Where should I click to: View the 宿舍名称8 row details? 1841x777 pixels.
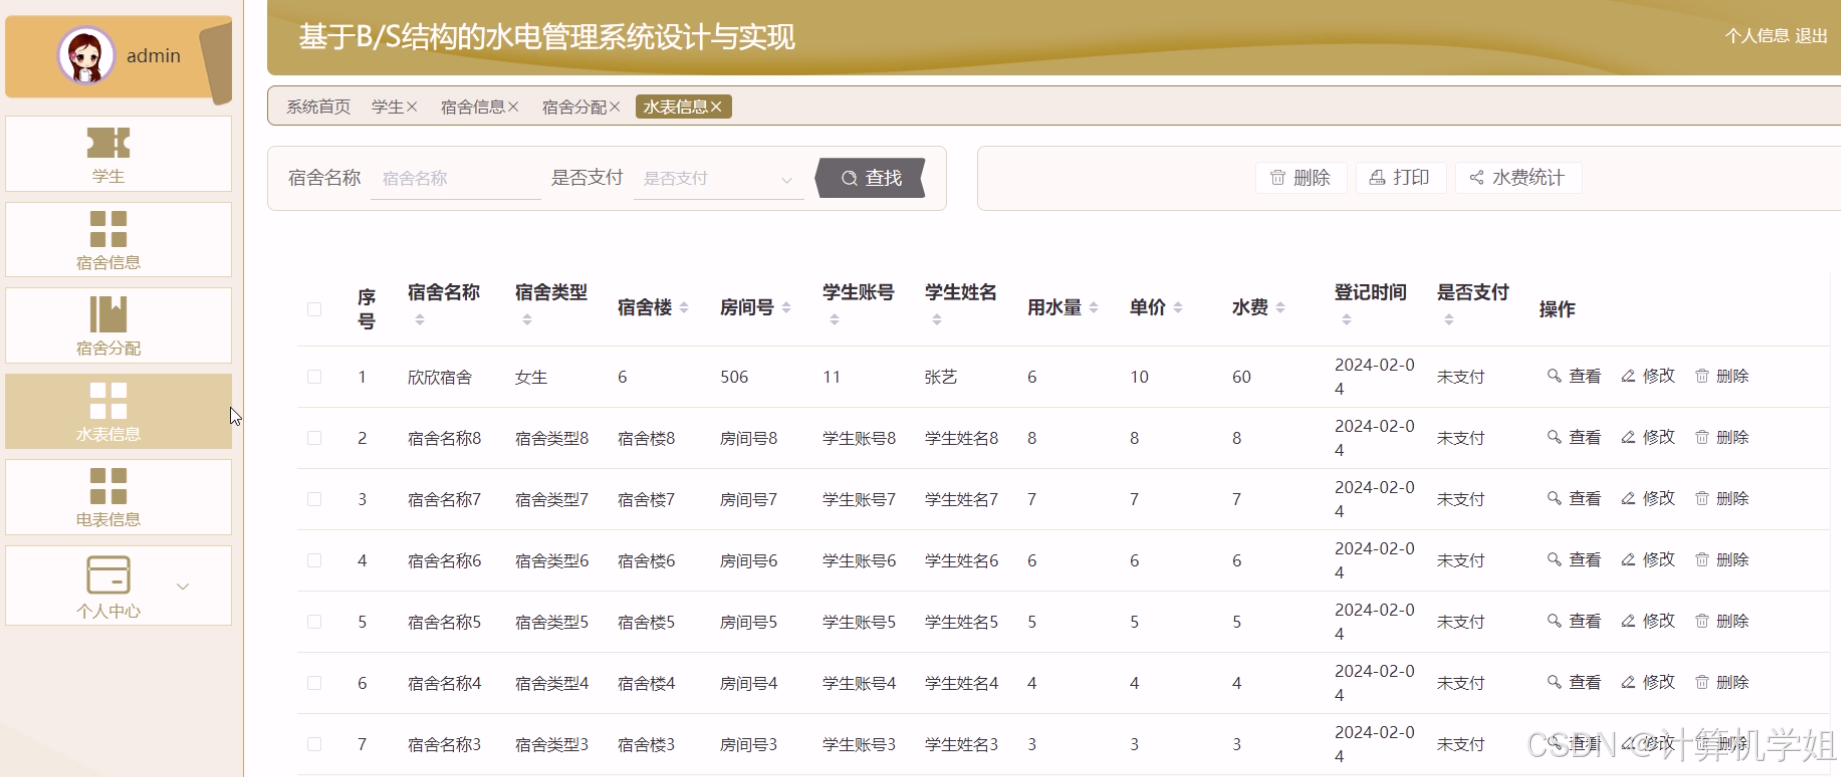point(1574,437)
